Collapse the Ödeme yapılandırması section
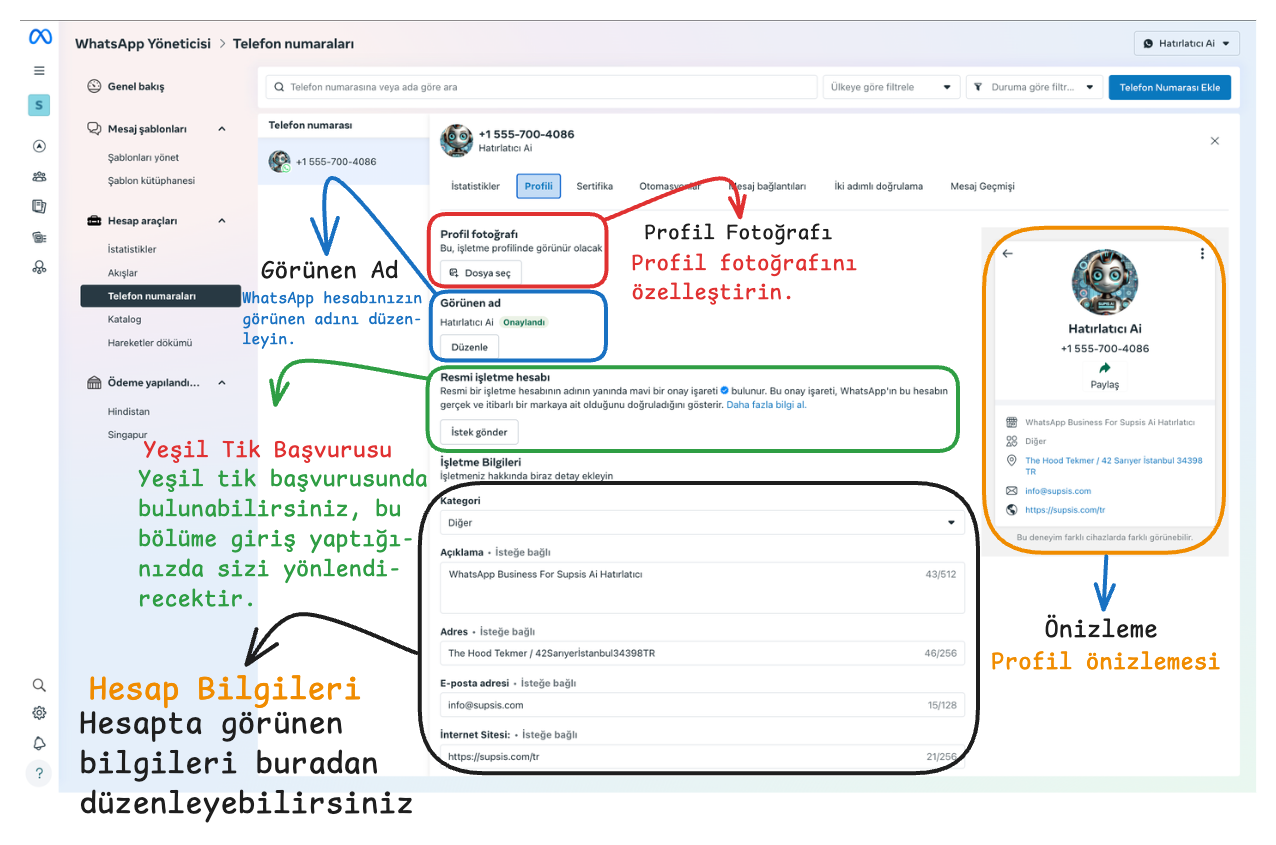Viewport: 1276px width, 845px height. [x=222, y=383]
